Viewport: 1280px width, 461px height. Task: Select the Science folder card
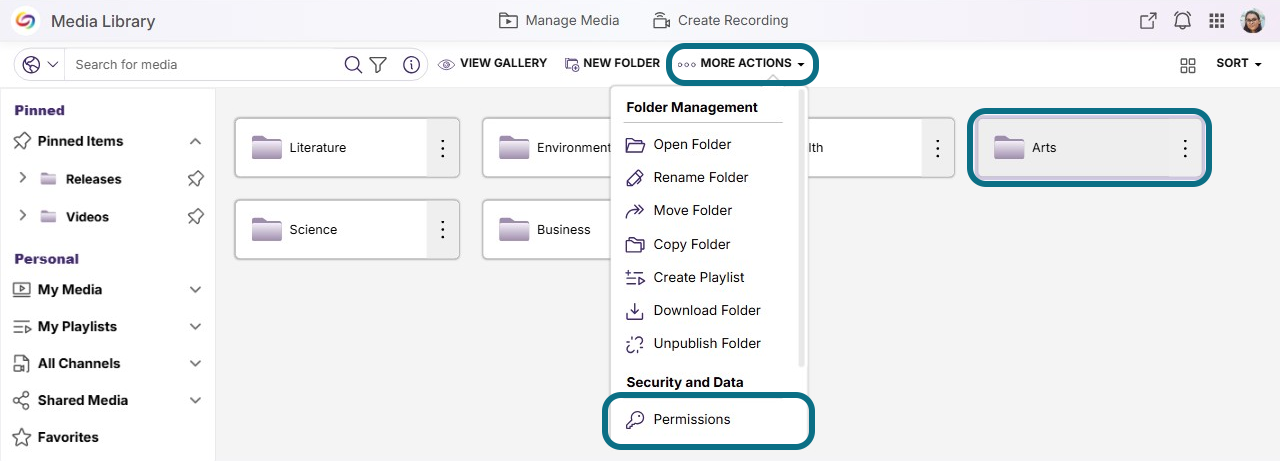point(331,230)
